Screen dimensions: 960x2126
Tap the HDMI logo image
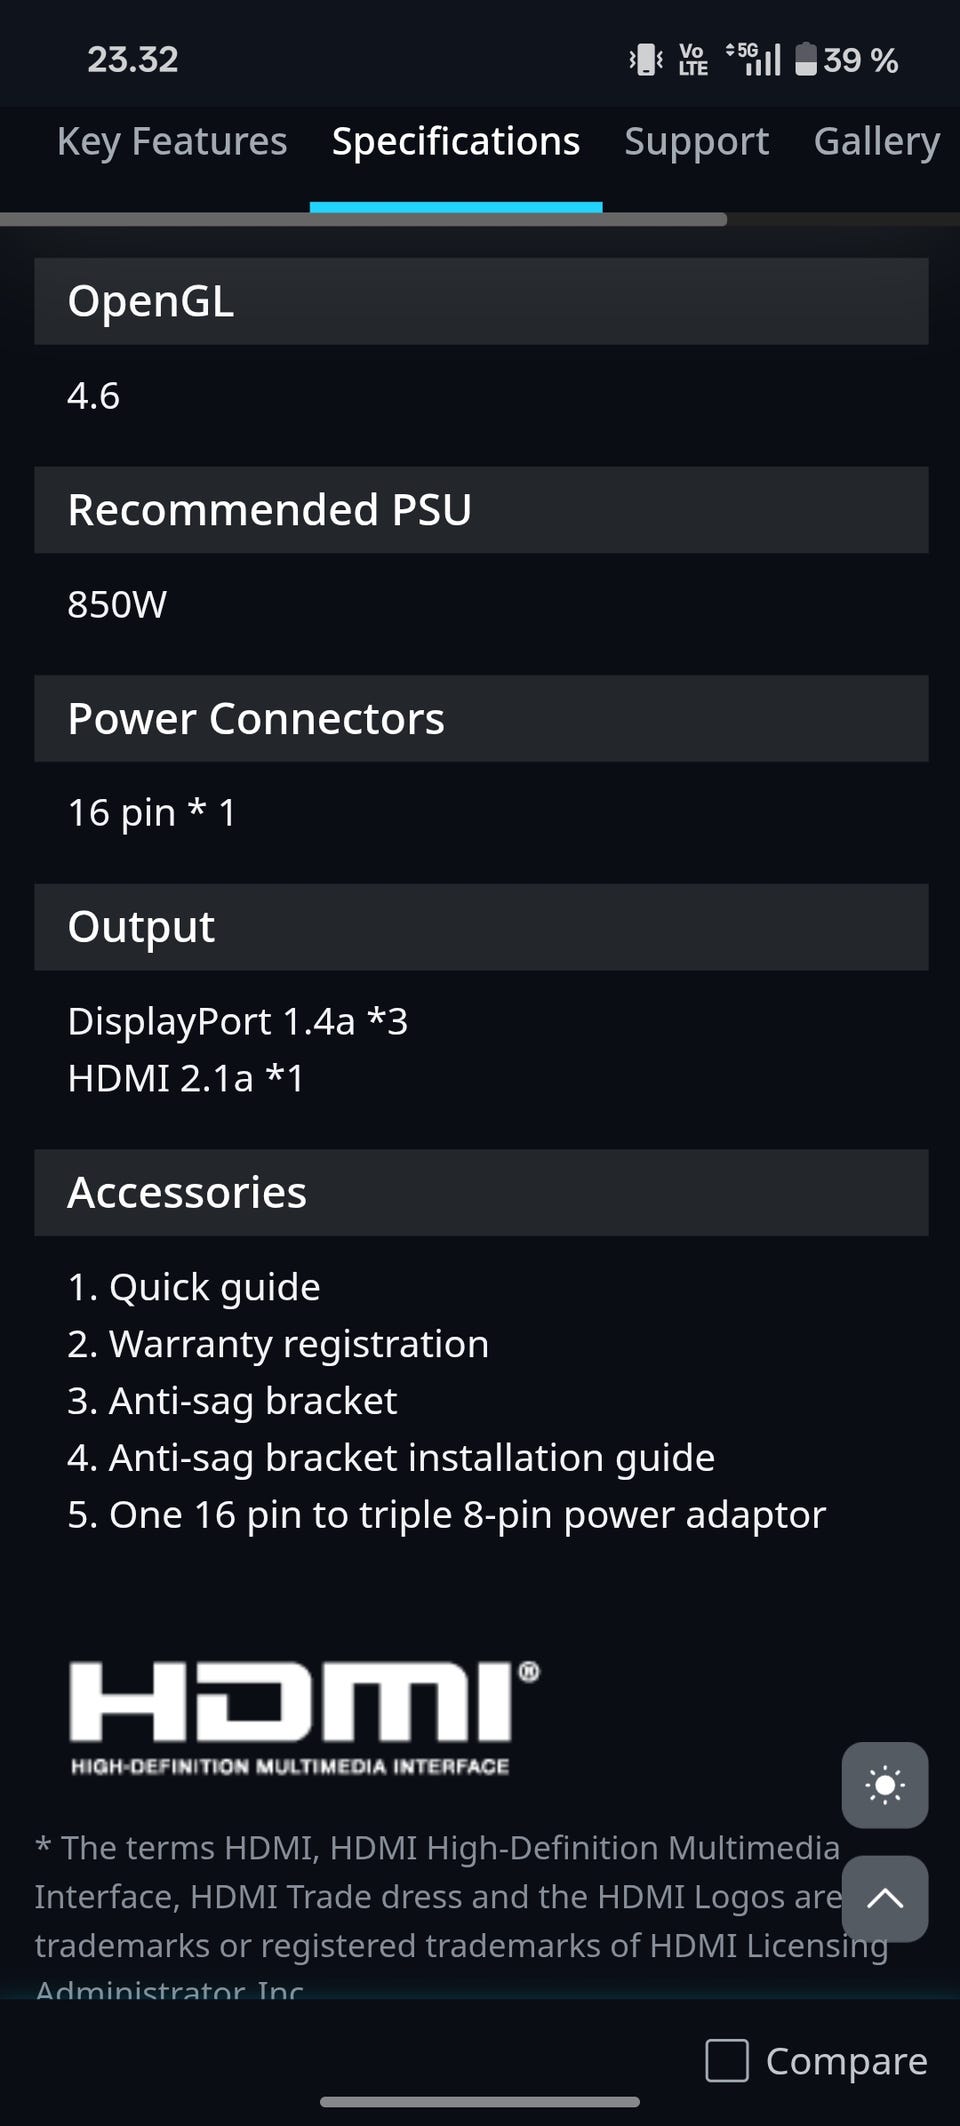pos(303,1717)
